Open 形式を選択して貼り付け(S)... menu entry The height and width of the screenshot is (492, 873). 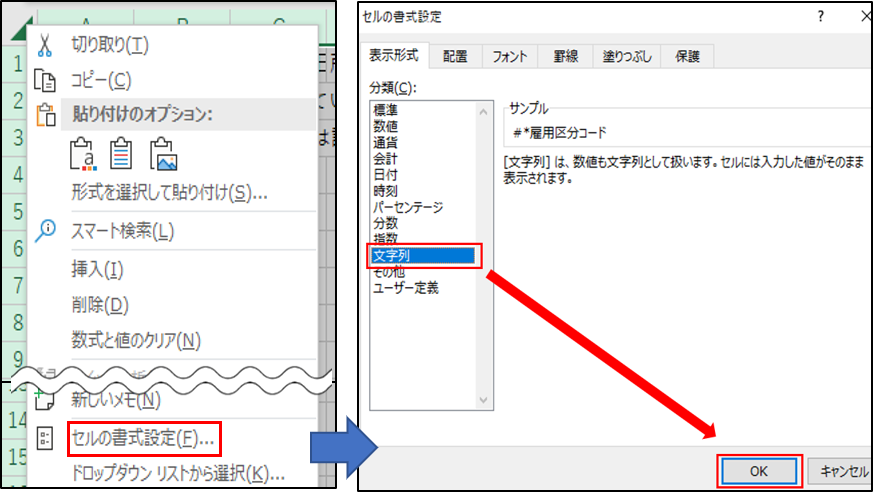[170, 193]
